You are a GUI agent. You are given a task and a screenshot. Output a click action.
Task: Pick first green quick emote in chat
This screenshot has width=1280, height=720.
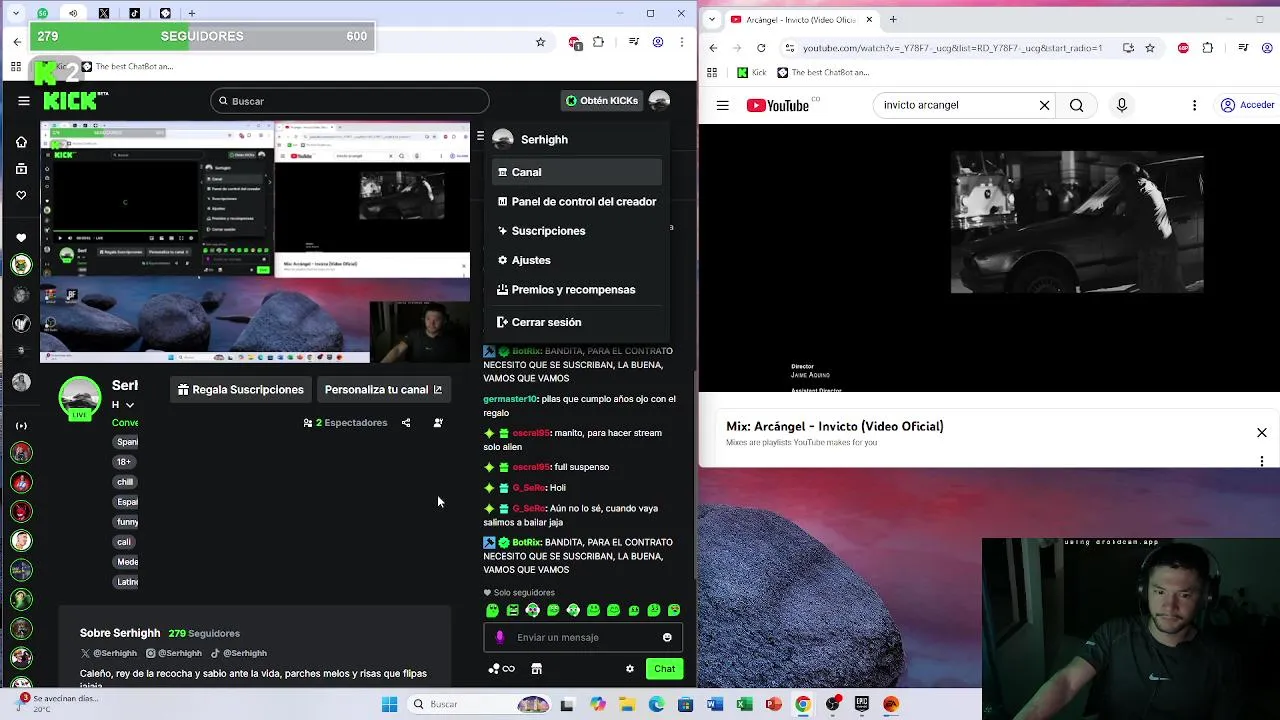point(492,610)
